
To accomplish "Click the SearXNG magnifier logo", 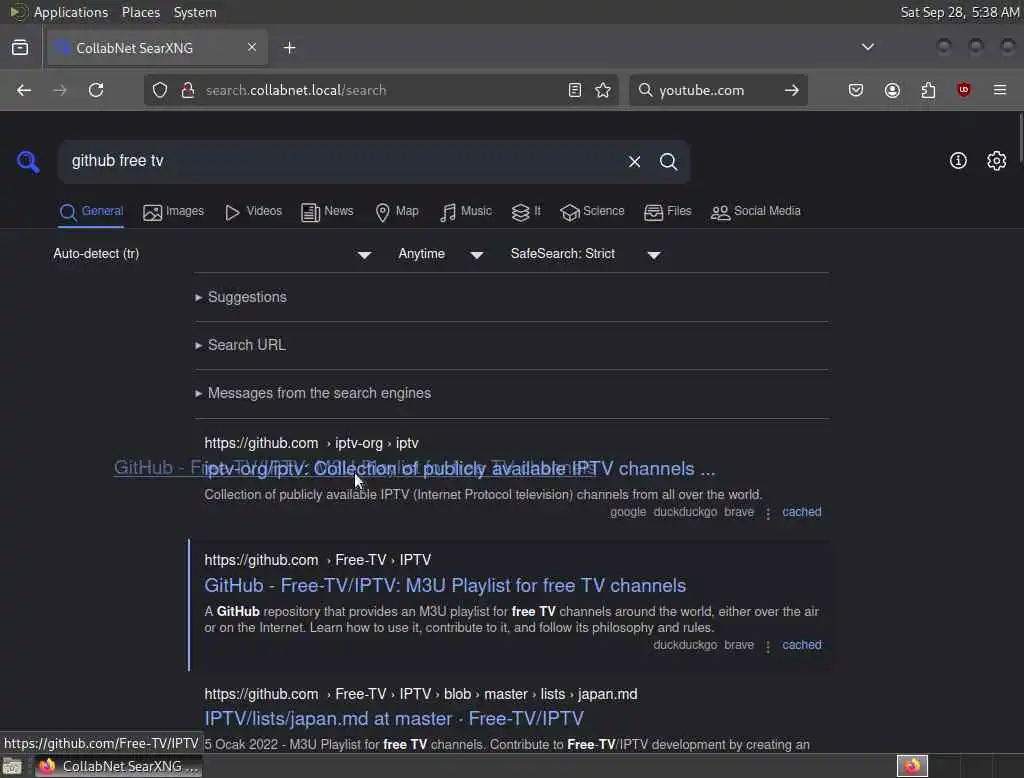I will point(28,161).
